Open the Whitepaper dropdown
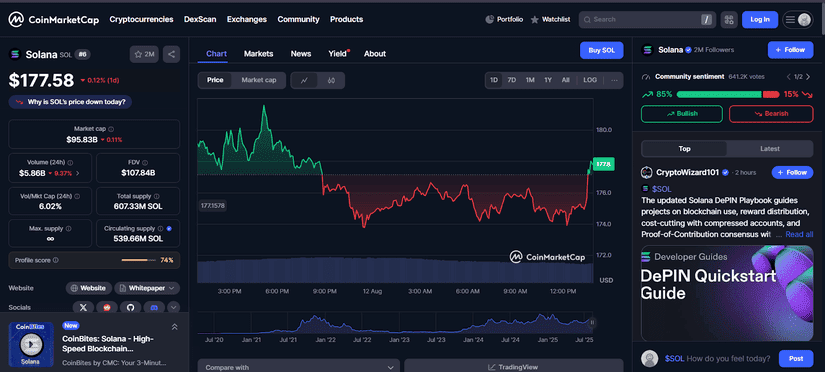The width and height of the screenshot is (825, 372). [147, 288]
